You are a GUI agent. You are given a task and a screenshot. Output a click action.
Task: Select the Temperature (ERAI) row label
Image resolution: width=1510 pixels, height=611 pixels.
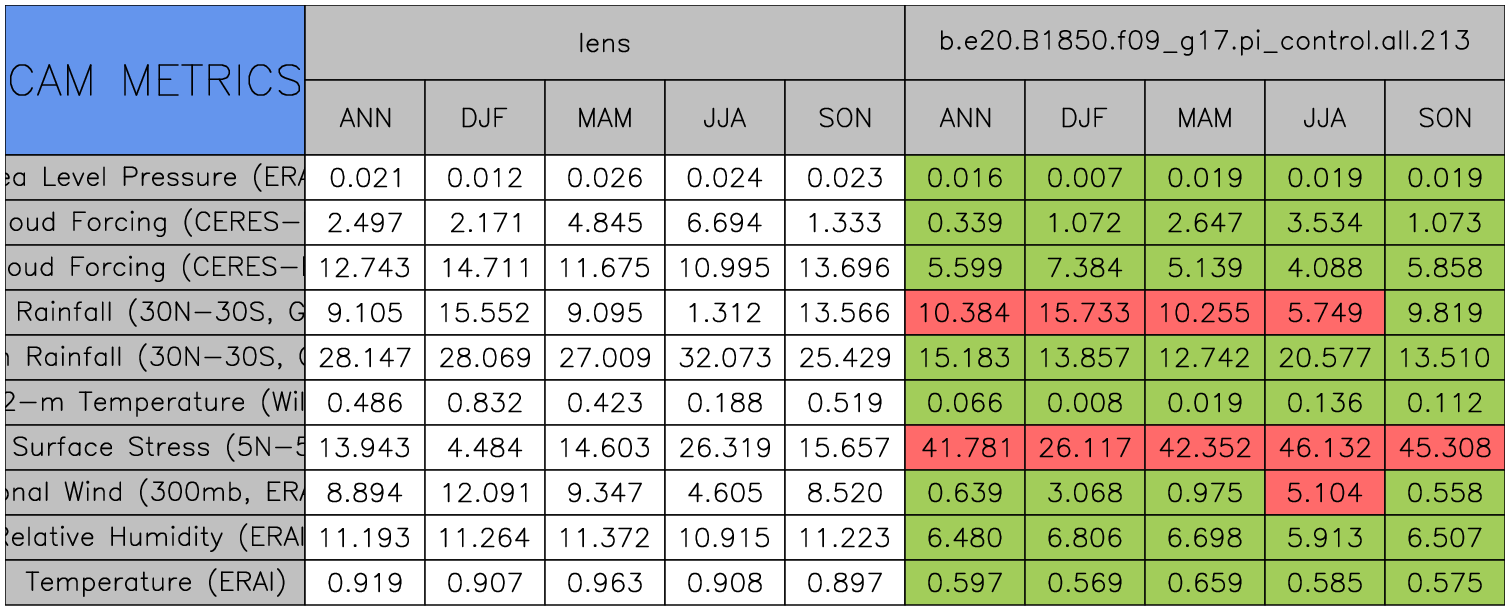click(155, 583)
